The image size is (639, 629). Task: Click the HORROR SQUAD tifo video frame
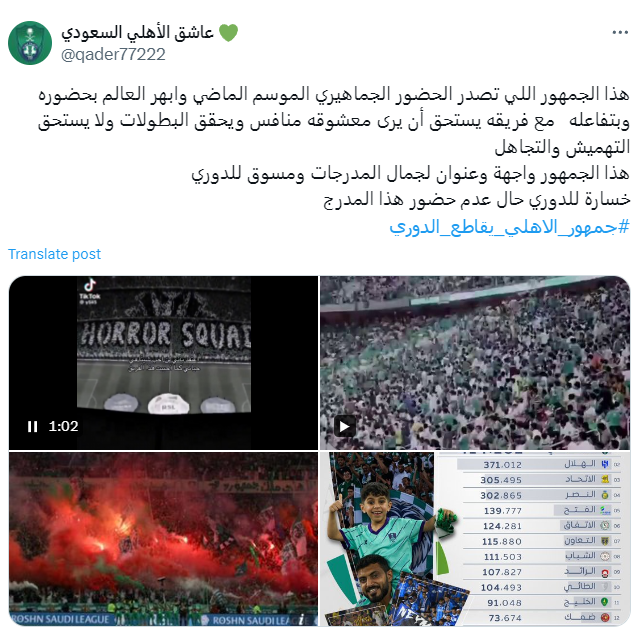[x=164, y=344]
